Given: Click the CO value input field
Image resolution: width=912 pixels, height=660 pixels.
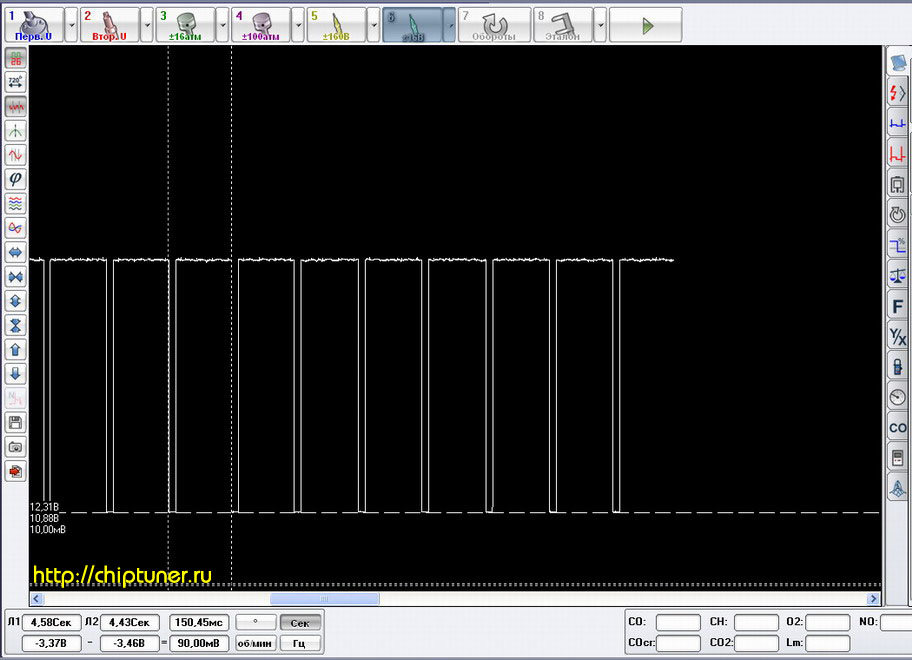Looking at the screenshot, I should (x=678, y=622).
